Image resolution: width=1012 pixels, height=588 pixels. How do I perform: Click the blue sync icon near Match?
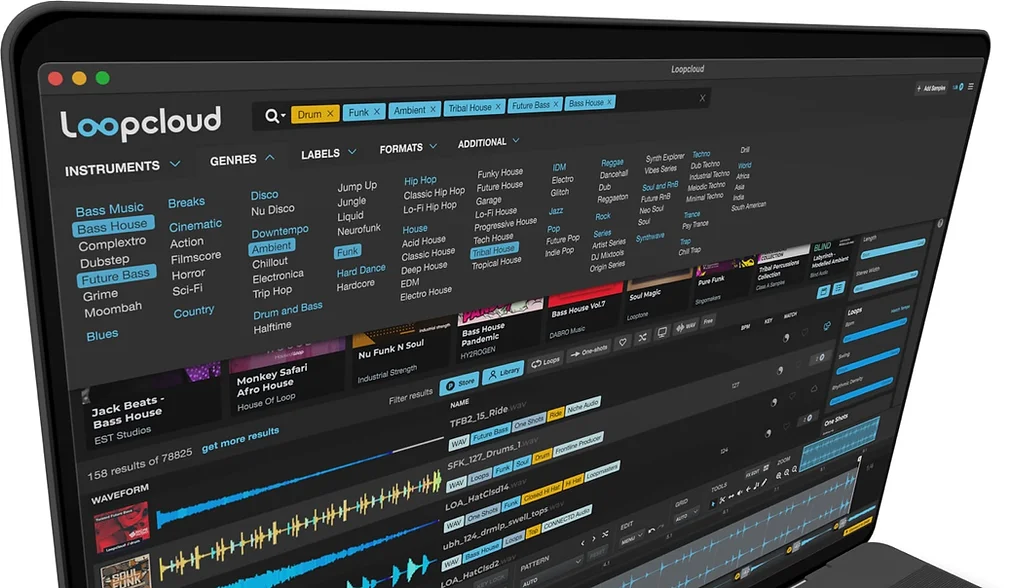click(x=827, y=325)
